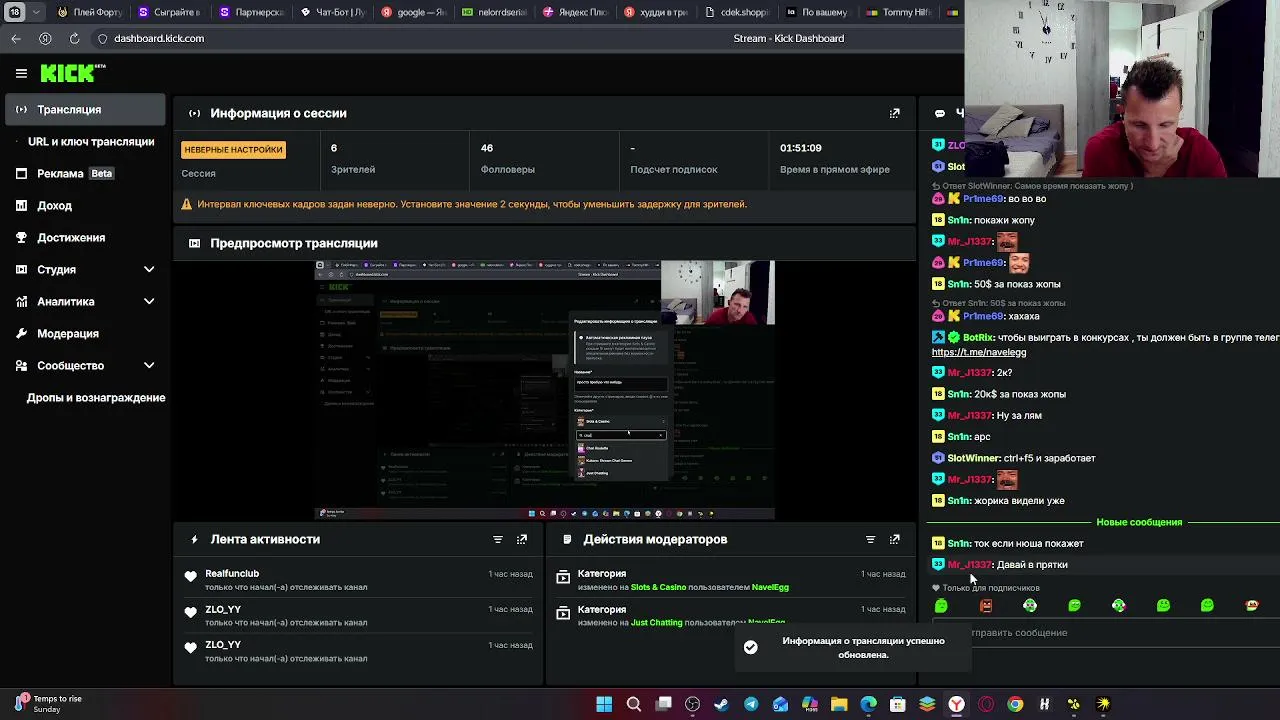
Task: Click the BotRix username in chat
Action: 979,338
